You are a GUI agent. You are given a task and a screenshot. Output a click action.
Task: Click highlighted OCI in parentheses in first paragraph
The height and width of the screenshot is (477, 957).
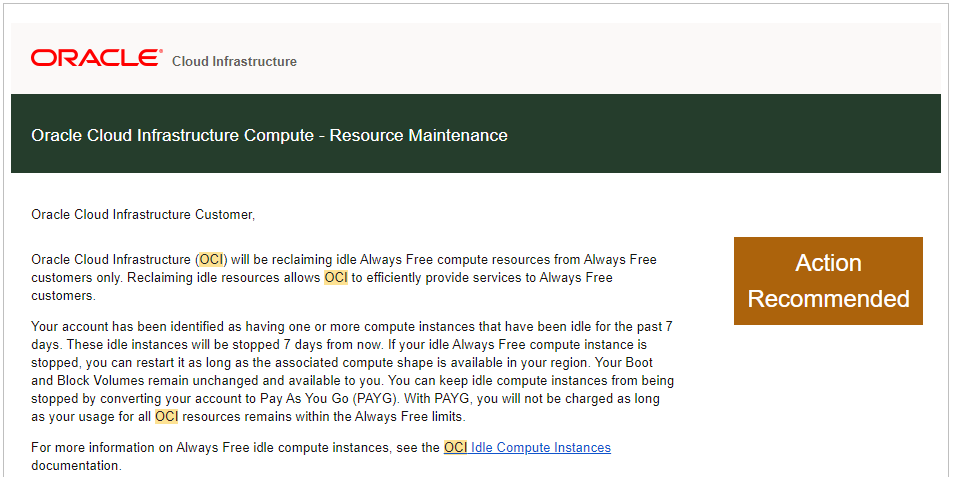click(211, 259)
